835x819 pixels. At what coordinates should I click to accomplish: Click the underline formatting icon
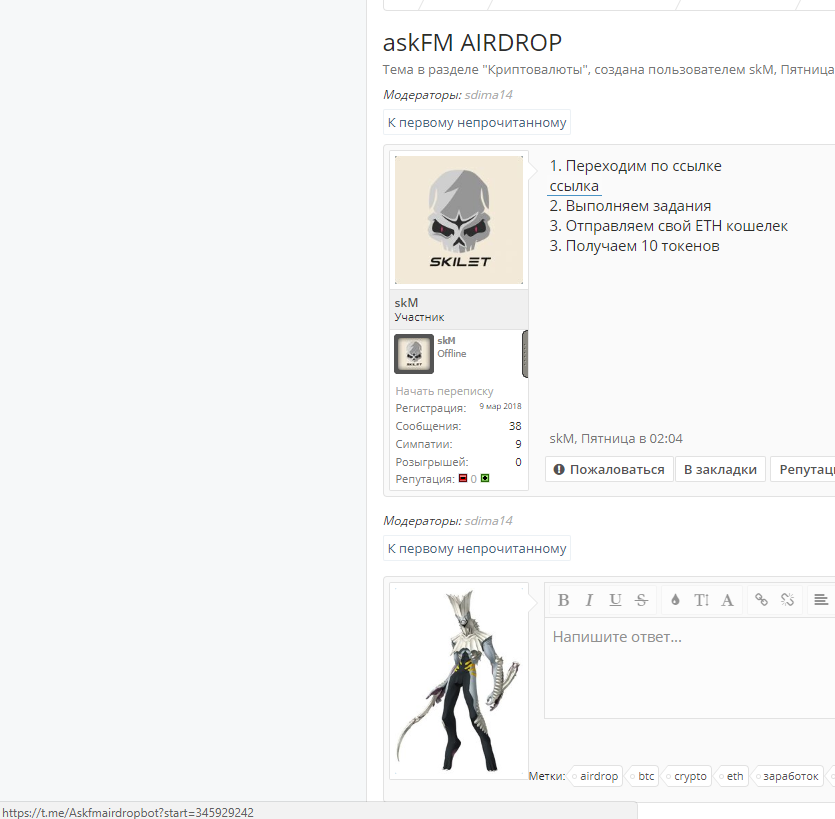[615, 600]
